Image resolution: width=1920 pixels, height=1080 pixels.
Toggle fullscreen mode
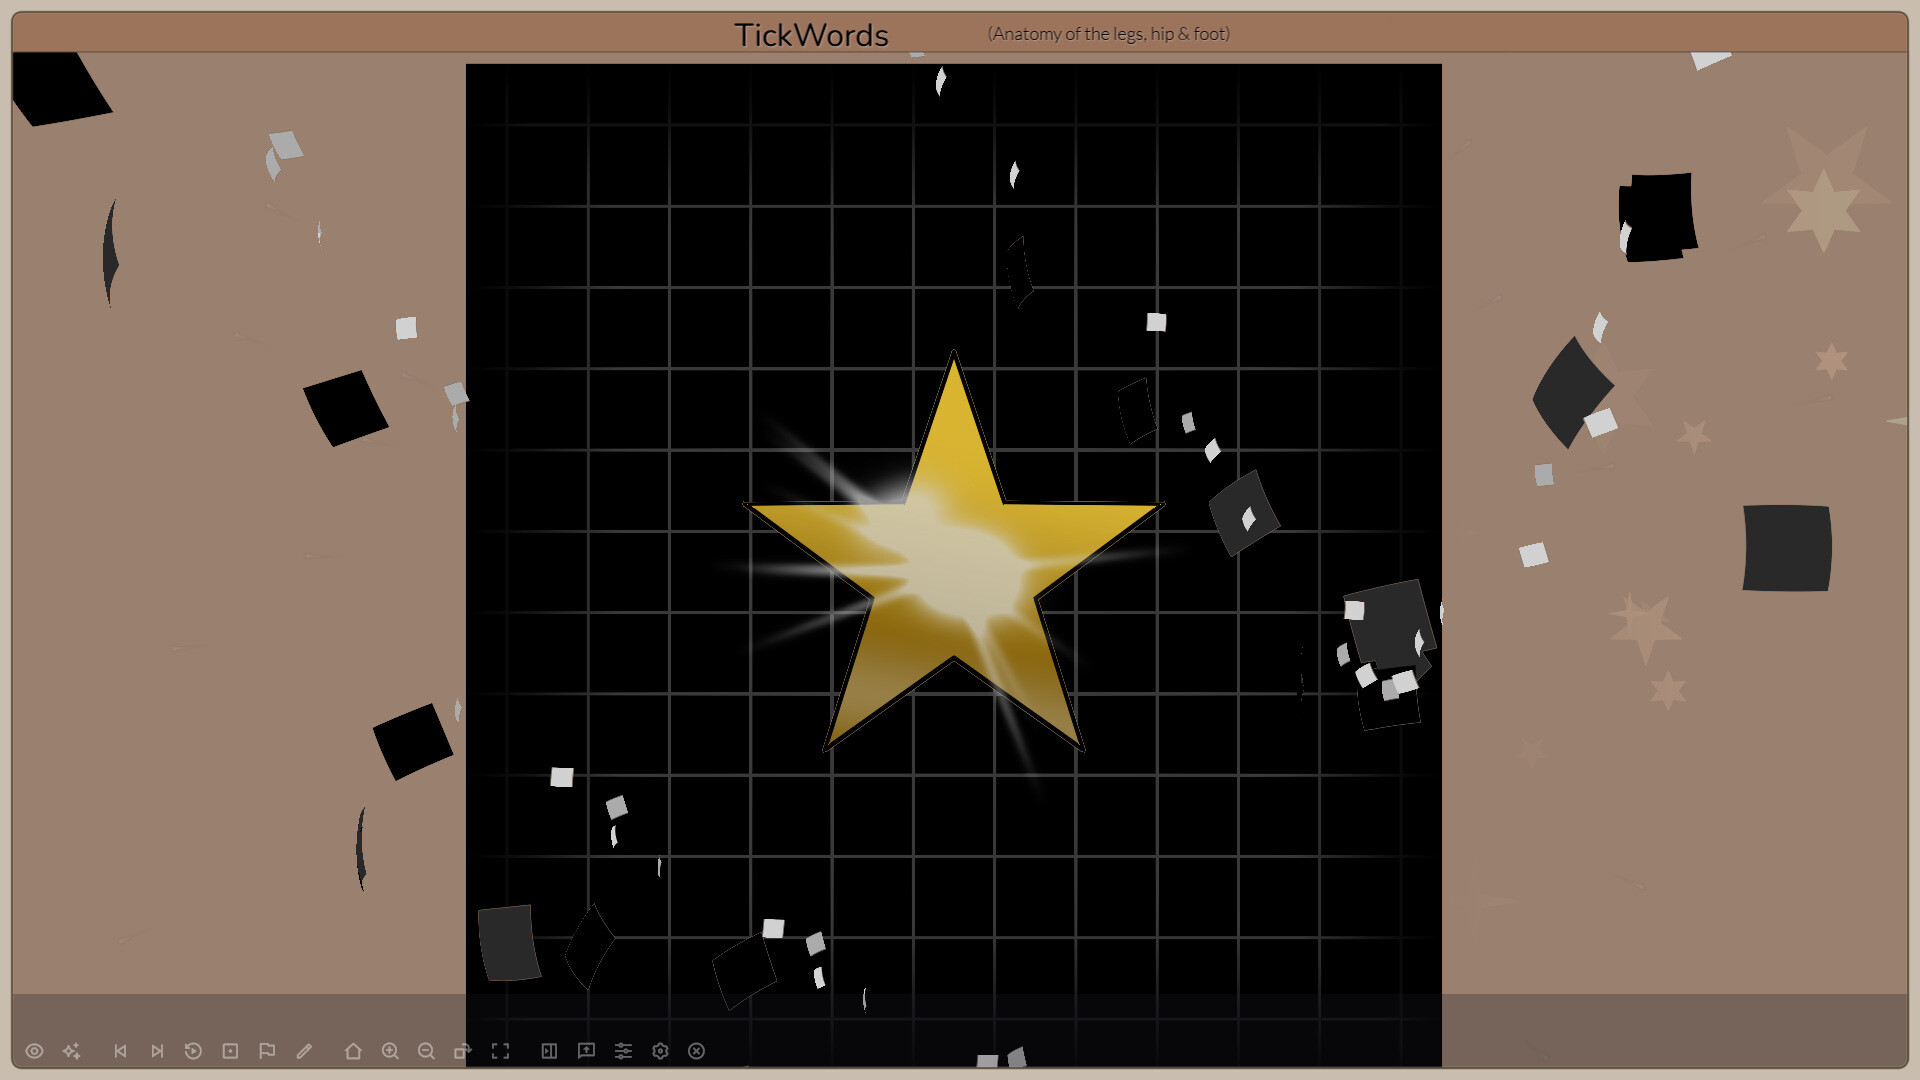click(x=501, y=1051)
